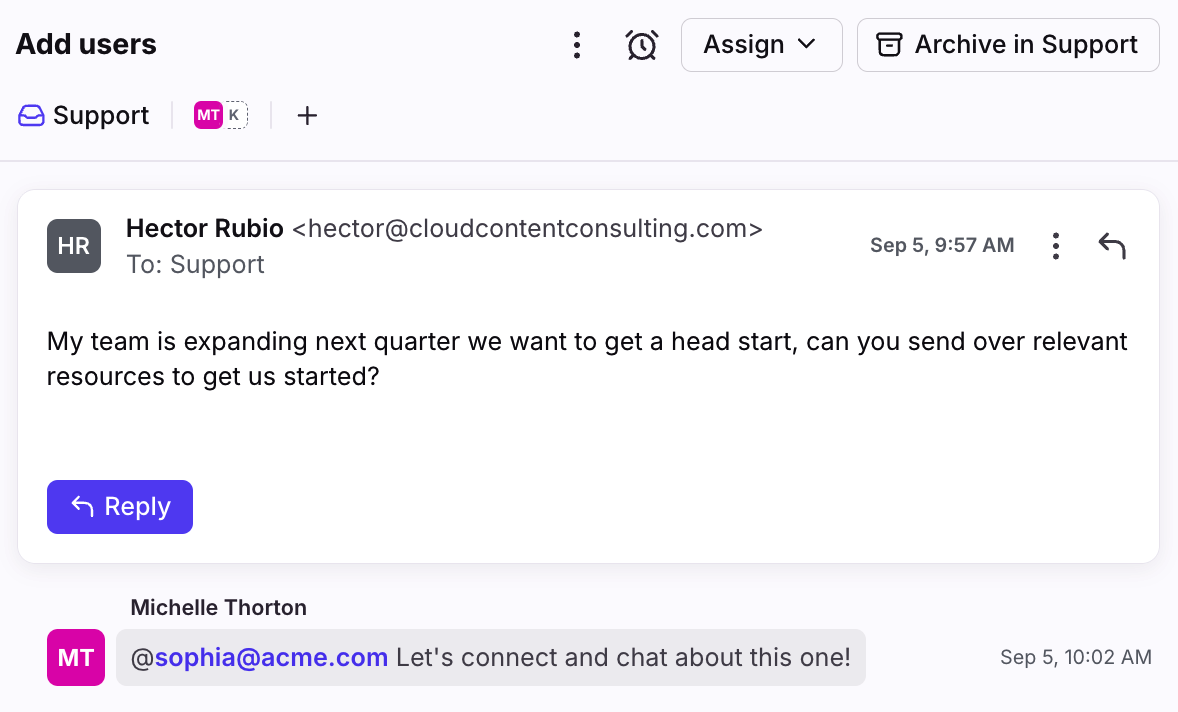Click Archive in Support button
Viewport: 1178px width, 712px height.
coord(1007,45)
